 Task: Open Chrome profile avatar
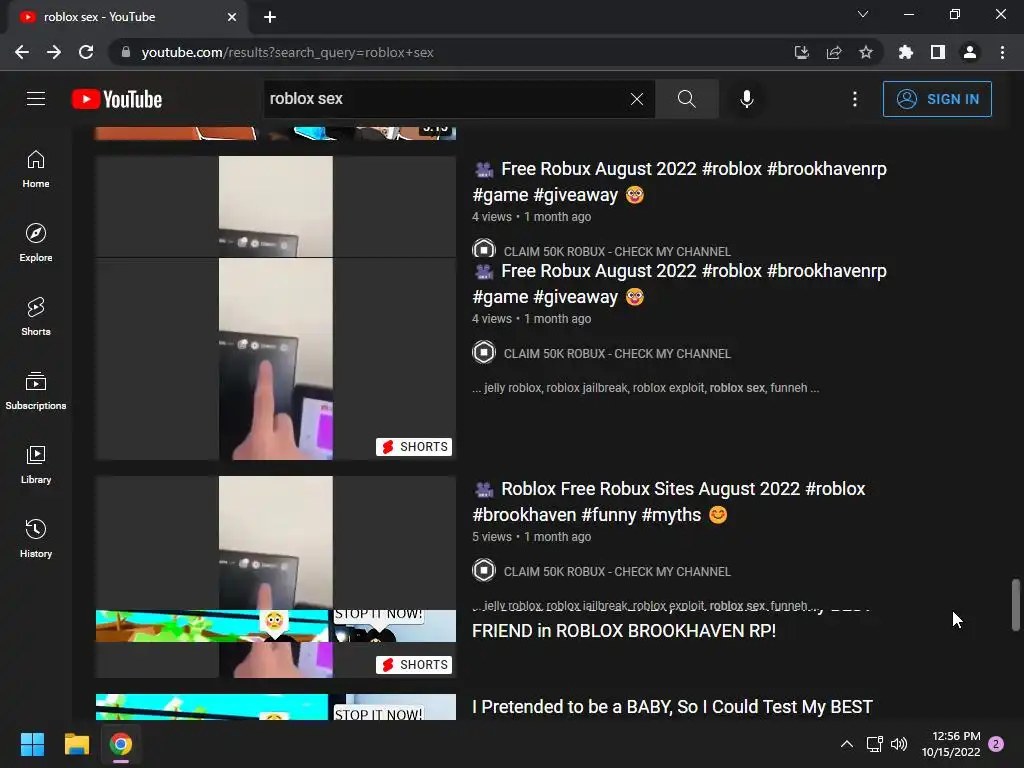tap(970, 52)
